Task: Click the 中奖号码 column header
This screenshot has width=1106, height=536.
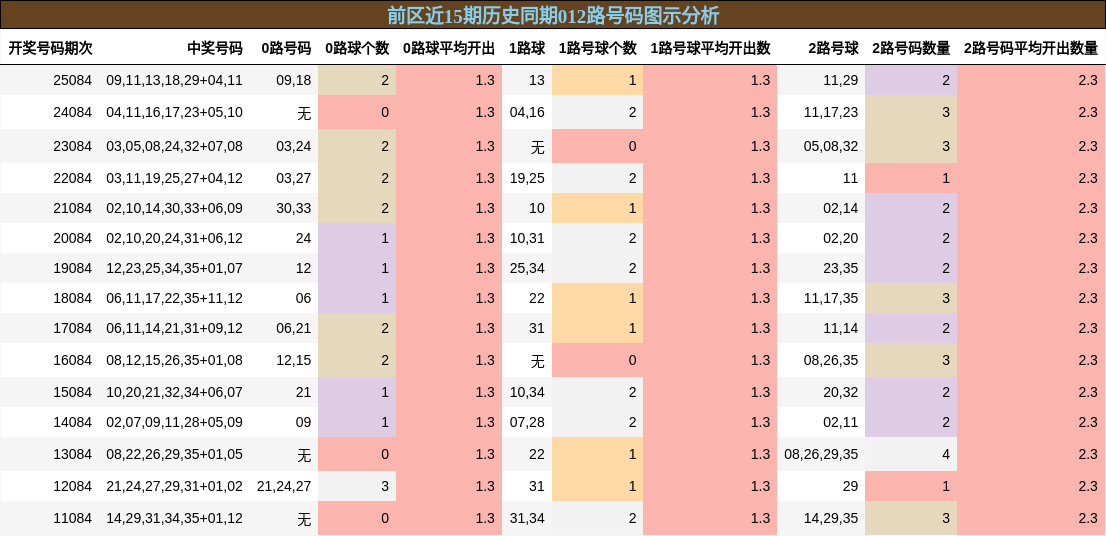Action: point(214,48)
